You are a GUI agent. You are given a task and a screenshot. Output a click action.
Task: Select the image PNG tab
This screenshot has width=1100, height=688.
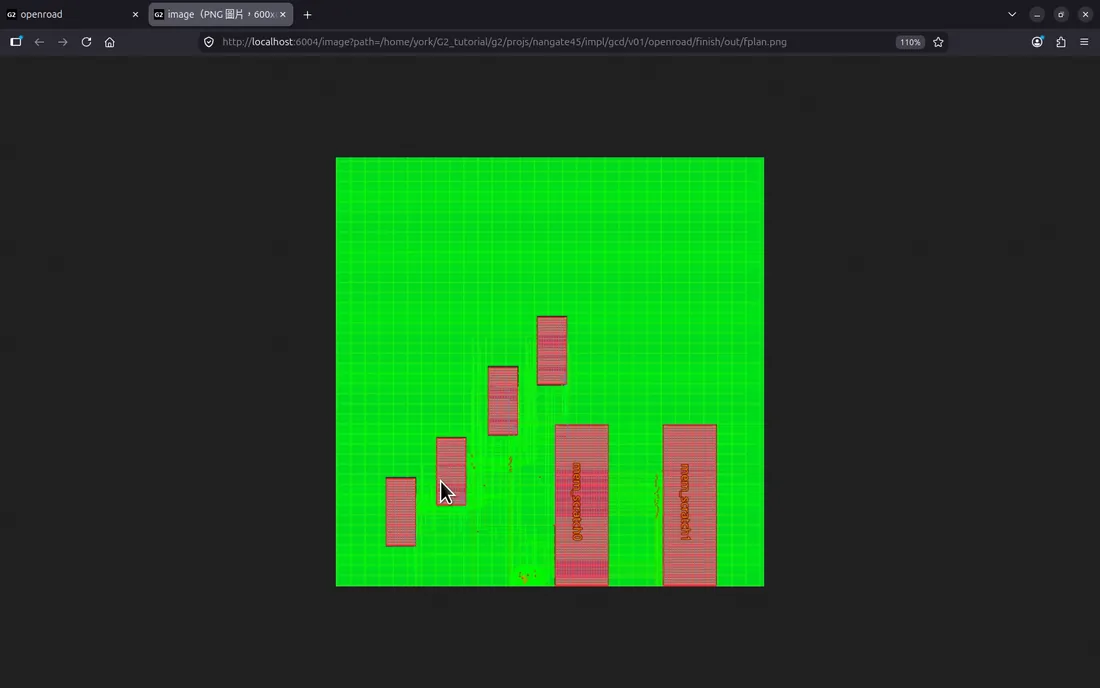coord(220,14)
